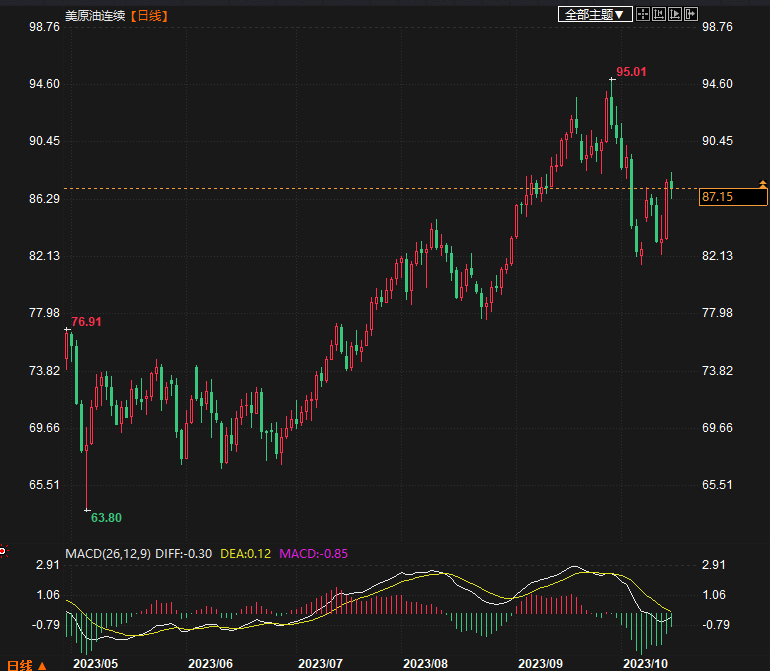Click the chart playback icon in top toolbar
Screen dimensions: 770x671
coord(673,14)
